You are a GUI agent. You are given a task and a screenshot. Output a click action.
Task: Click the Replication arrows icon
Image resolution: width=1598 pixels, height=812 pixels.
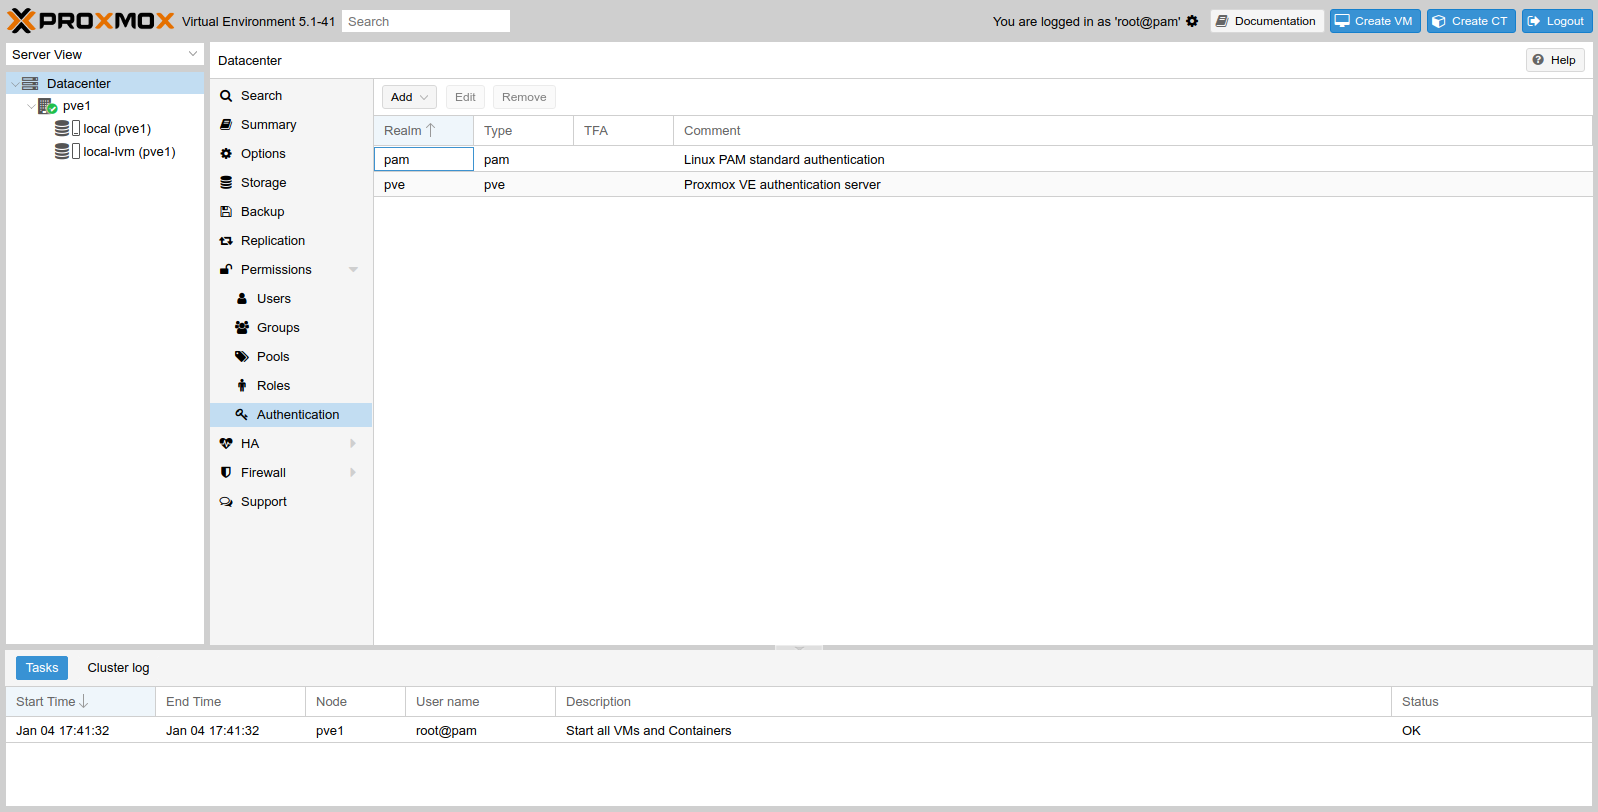(x=226, y=241)
